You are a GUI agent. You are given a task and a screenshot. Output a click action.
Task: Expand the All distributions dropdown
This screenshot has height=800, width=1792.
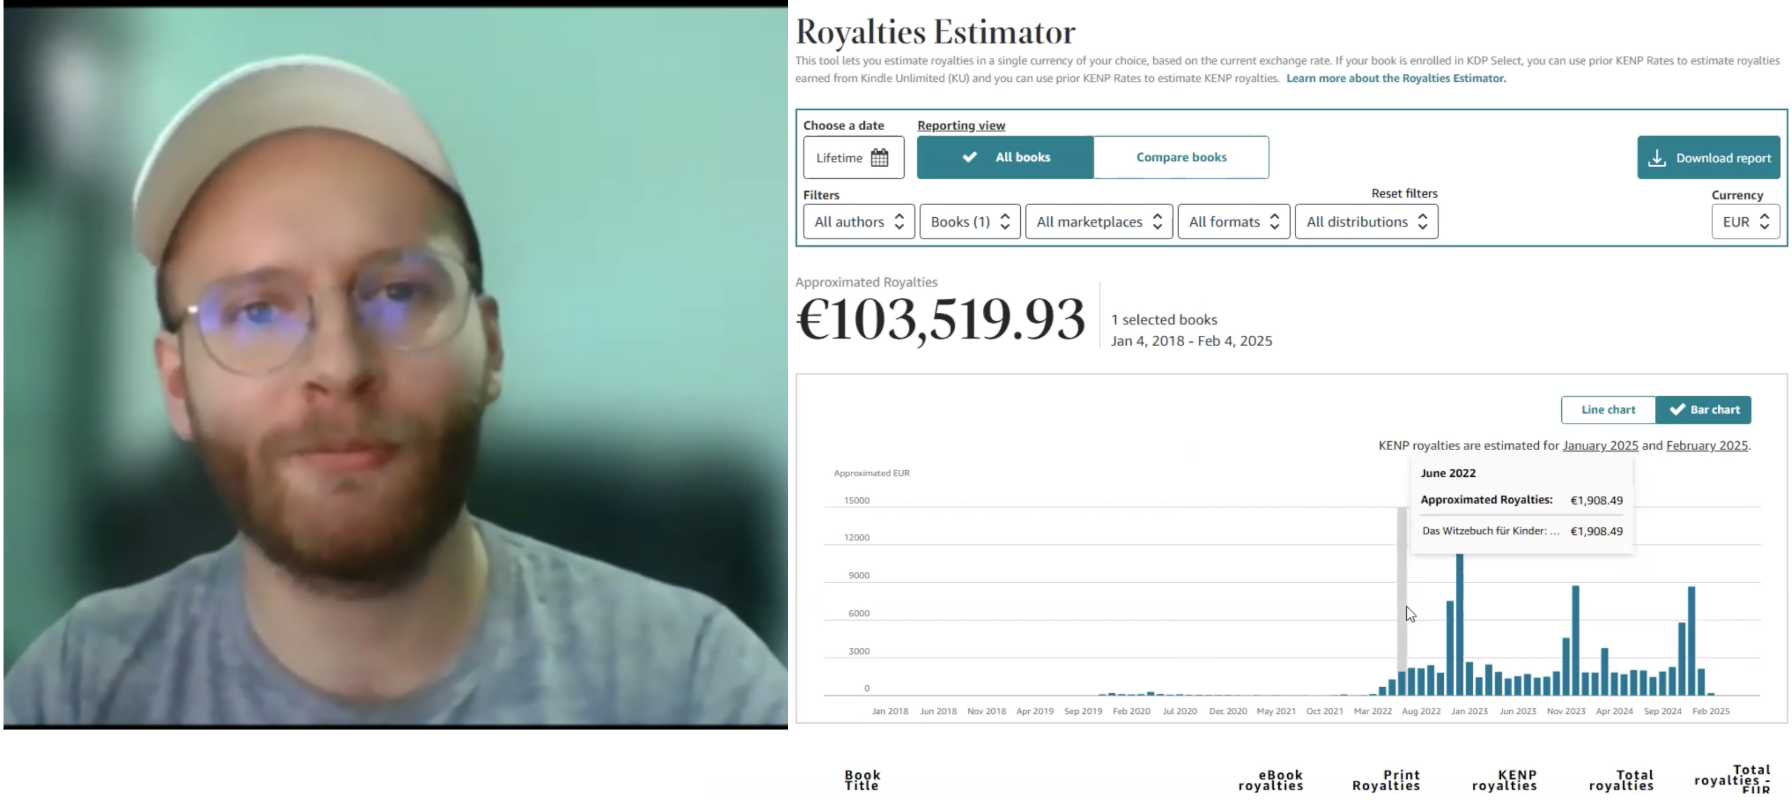click(1366, 222)
